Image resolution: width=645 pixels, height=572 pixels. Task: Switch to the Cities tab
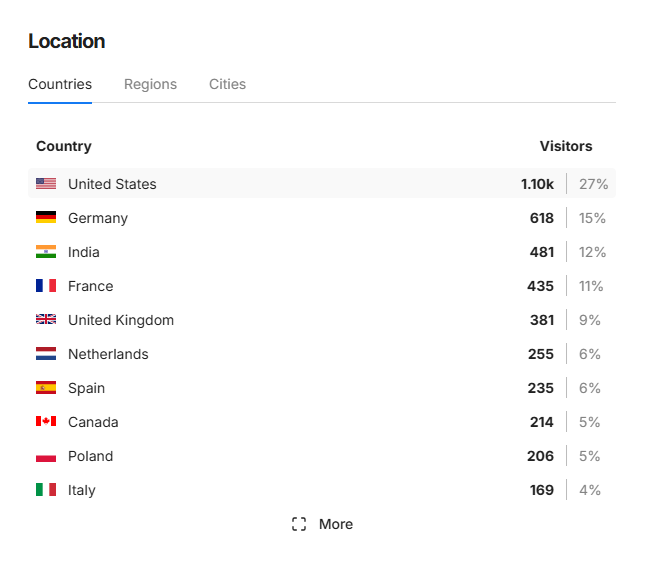[227, 84]
